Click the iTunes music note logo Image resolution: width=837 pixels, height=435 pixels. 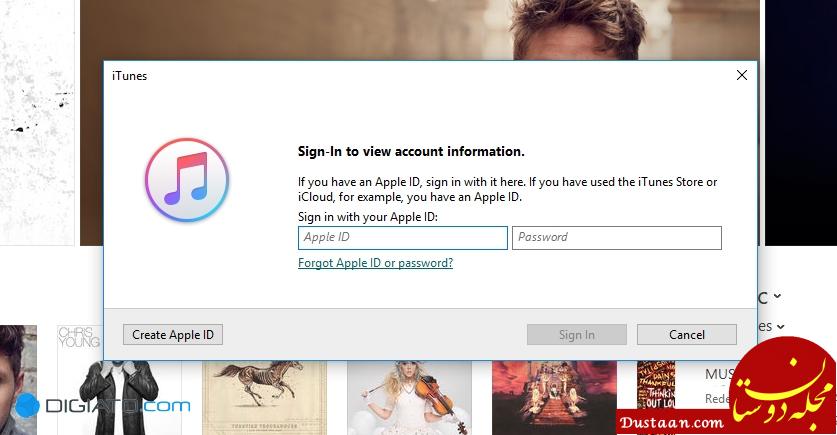click(x=187, y=180)
